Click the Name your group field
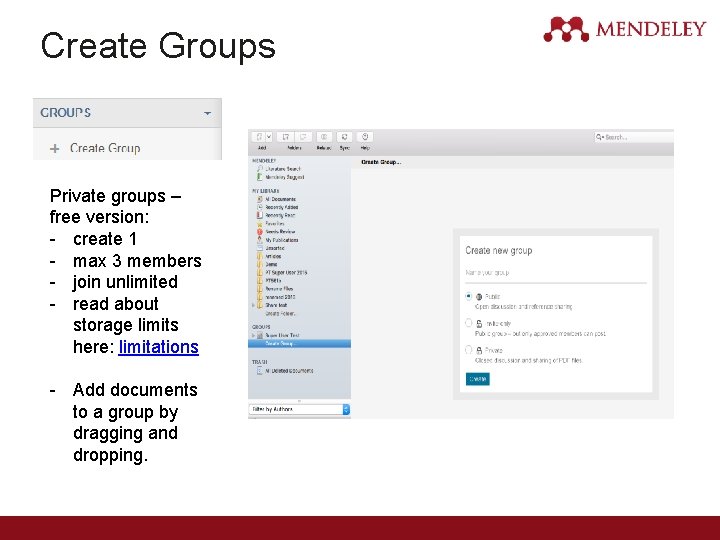 pyautogui.click(x=556, y=273)
